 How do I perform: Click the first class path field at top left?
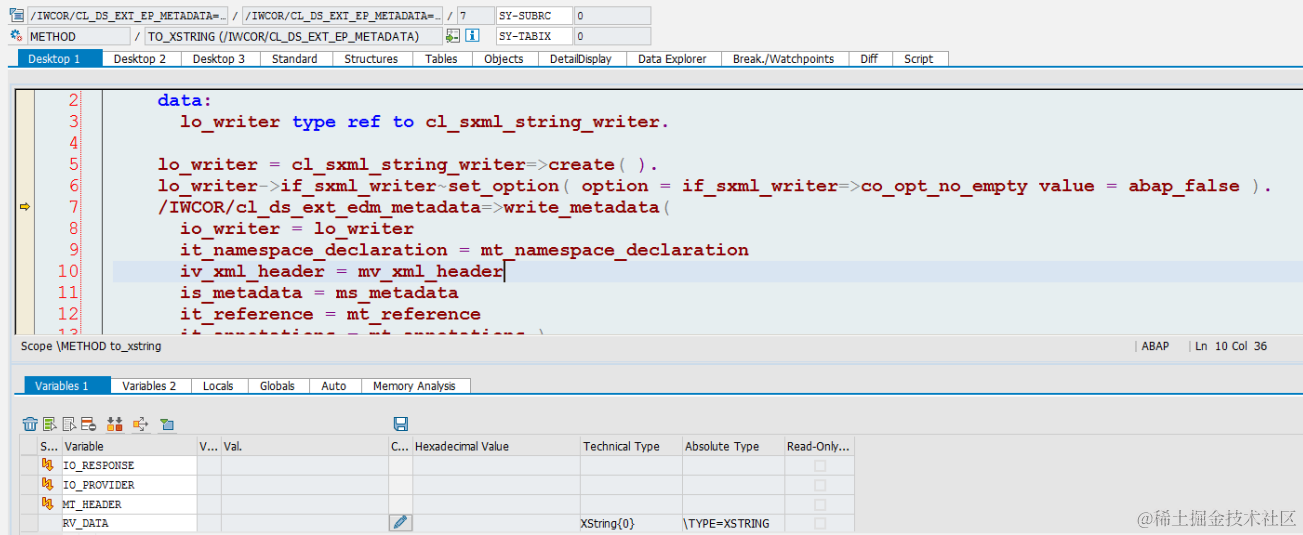(x=128, y=16)
